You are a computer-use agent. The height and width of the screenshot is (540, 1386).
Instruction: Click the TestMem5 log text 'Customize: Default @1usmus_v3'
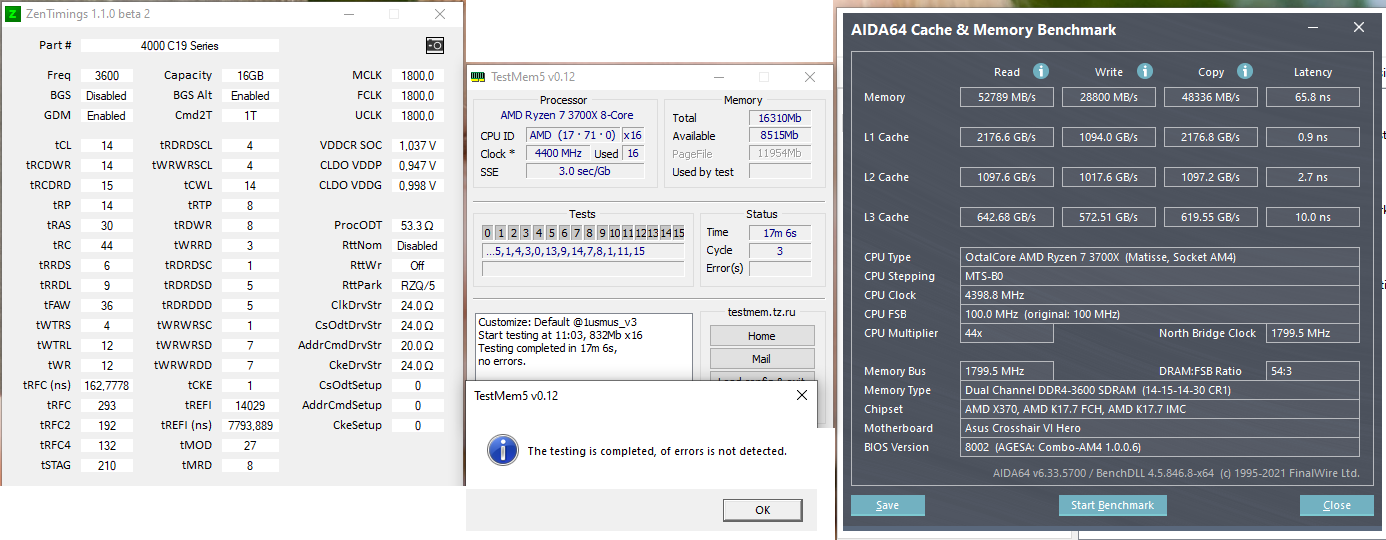(x=558, y=322)
